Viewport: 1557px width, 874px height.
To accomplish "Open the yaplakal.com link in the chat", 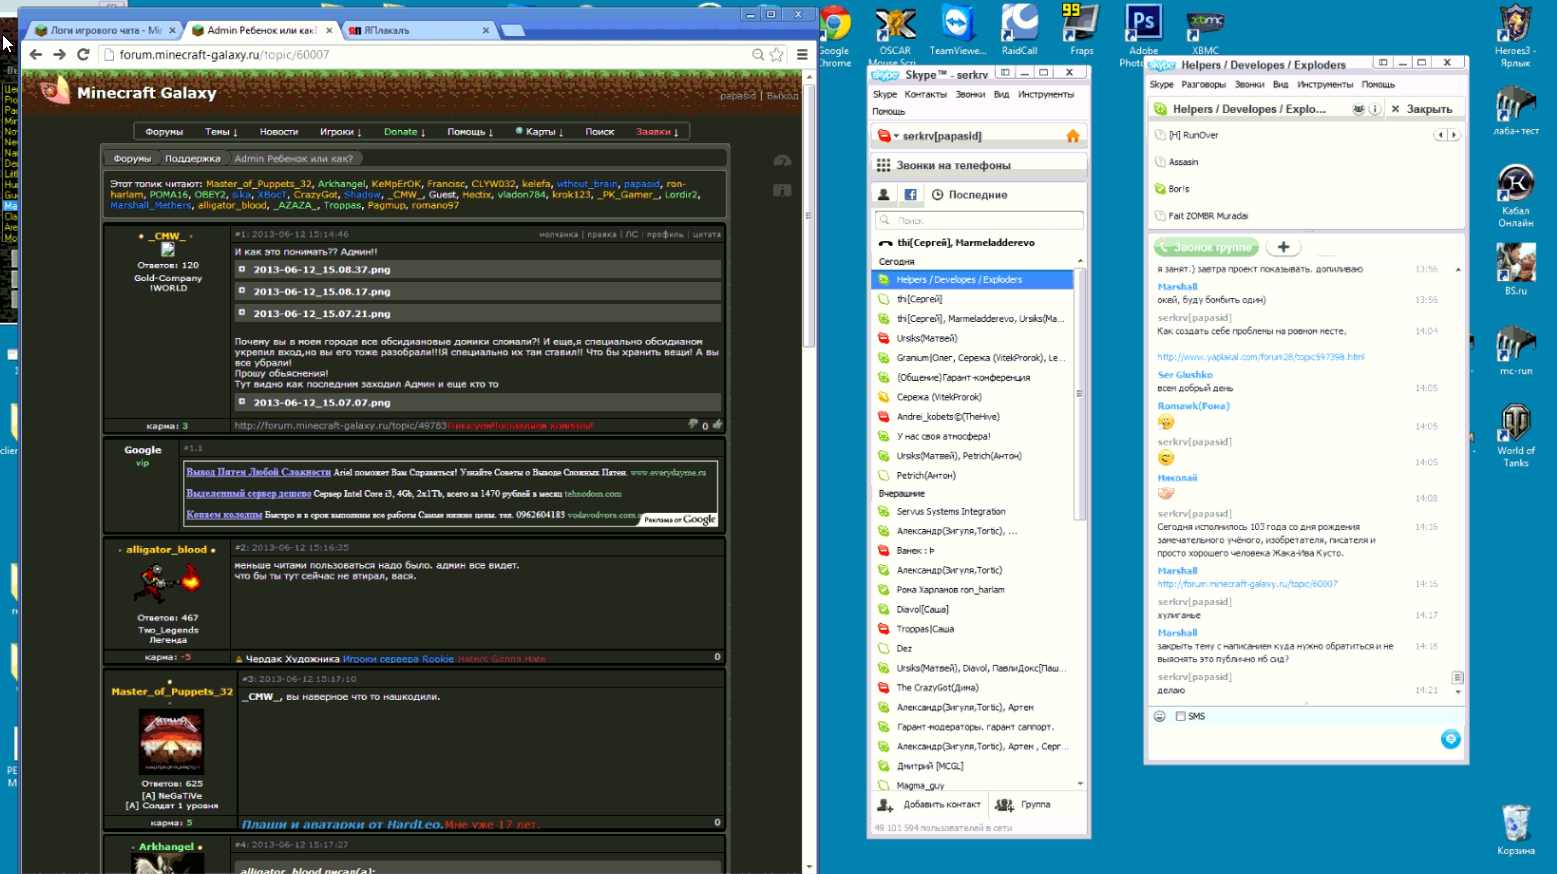I will 1261,357.
